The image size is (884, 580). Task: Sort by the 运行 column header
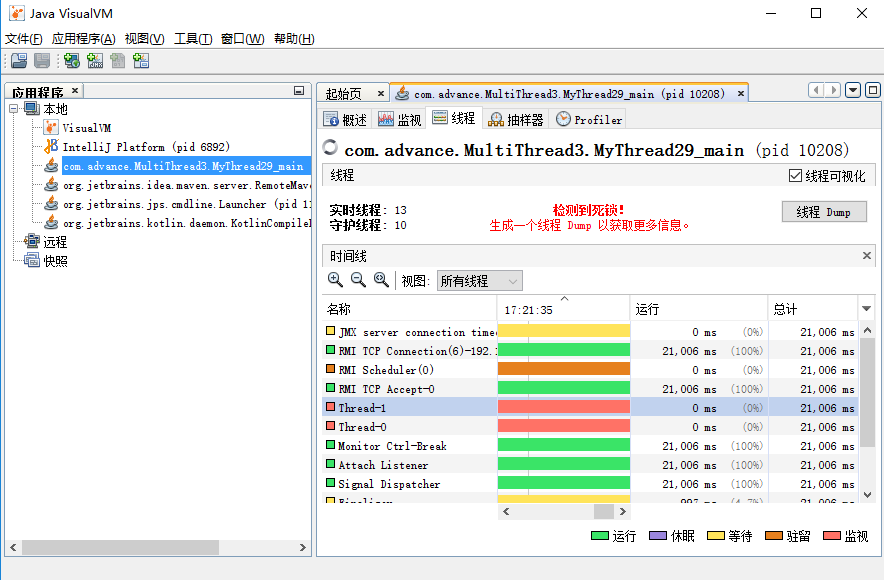click(699, 309)
